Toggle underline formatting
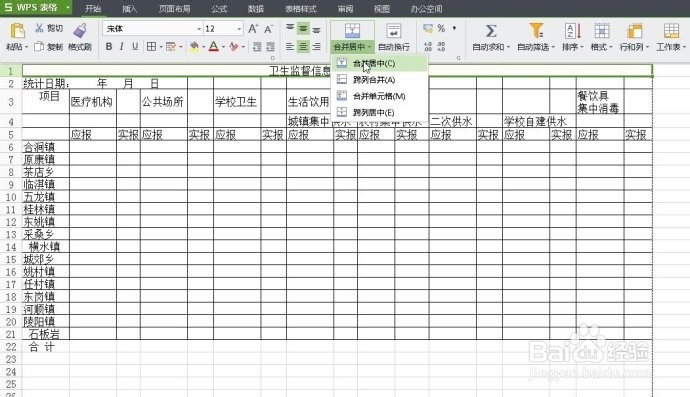Viewport: 690px width, 397px height. 135,46
